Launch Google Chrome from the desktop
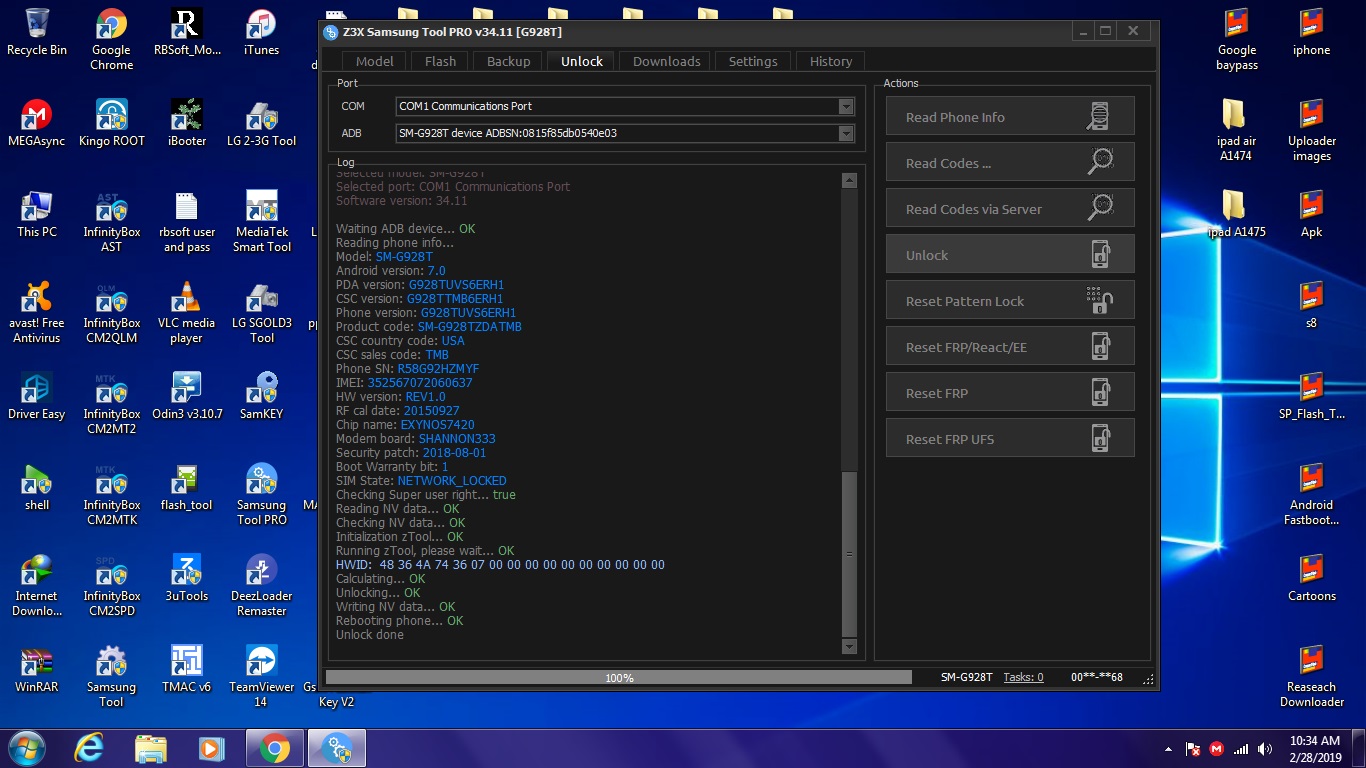The height and width of the screenshot is (768, 1366). point(111,40)
